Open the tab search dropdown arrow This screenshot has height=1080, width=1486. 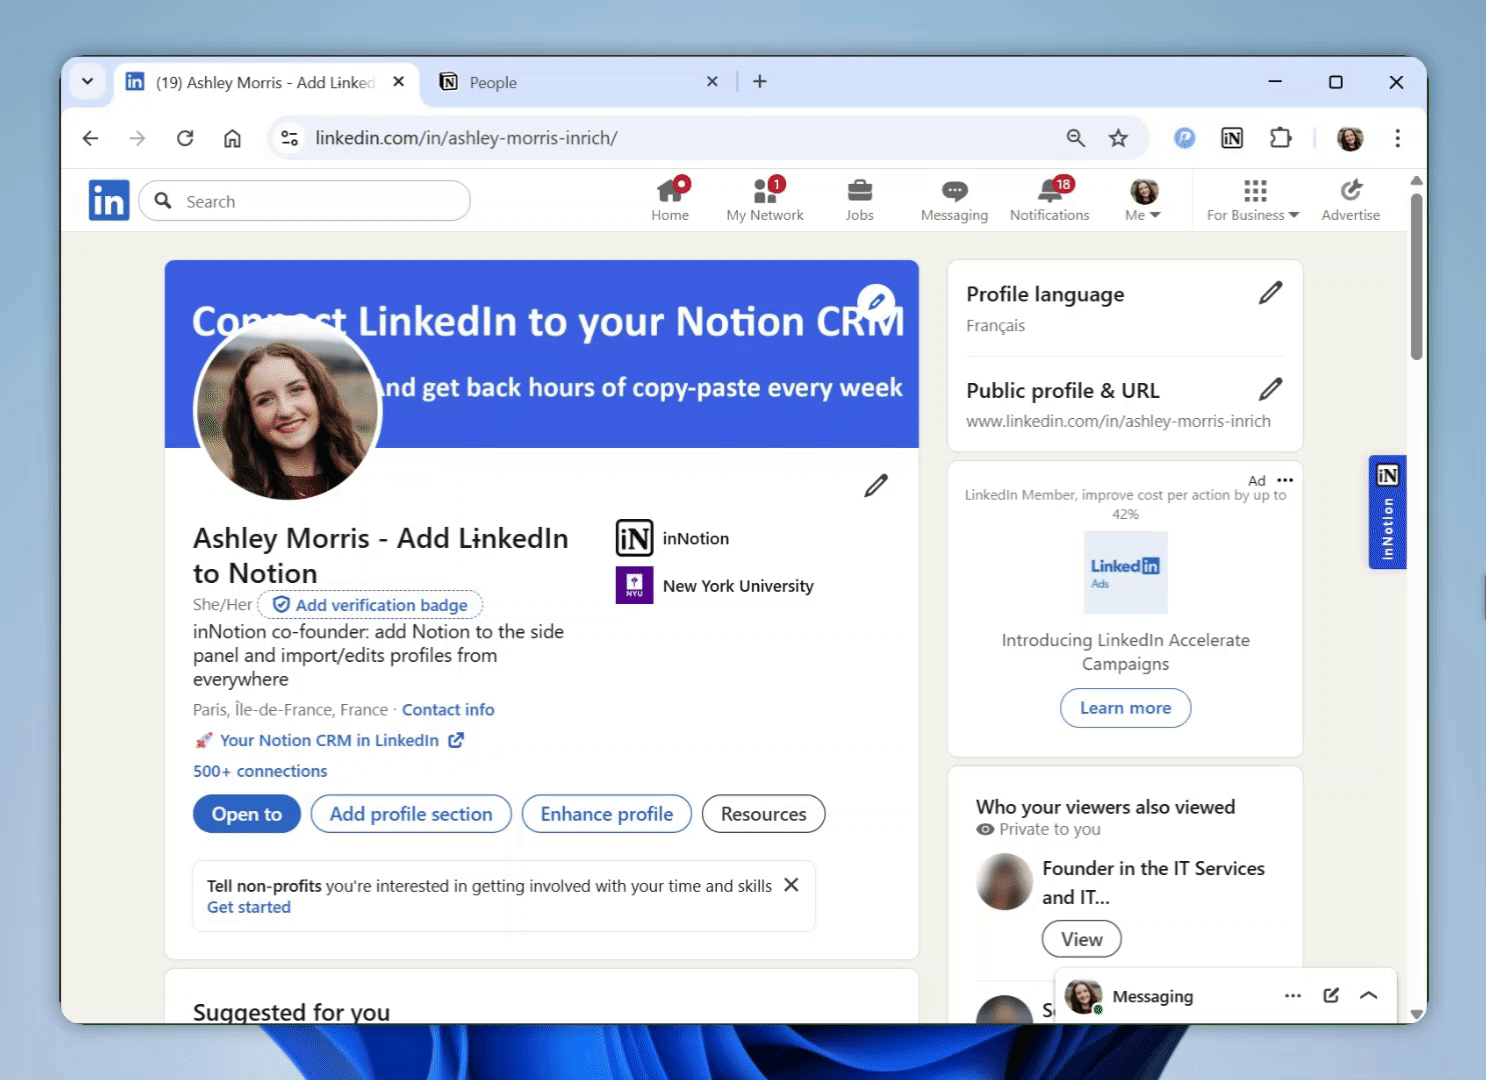click(88, 82)
